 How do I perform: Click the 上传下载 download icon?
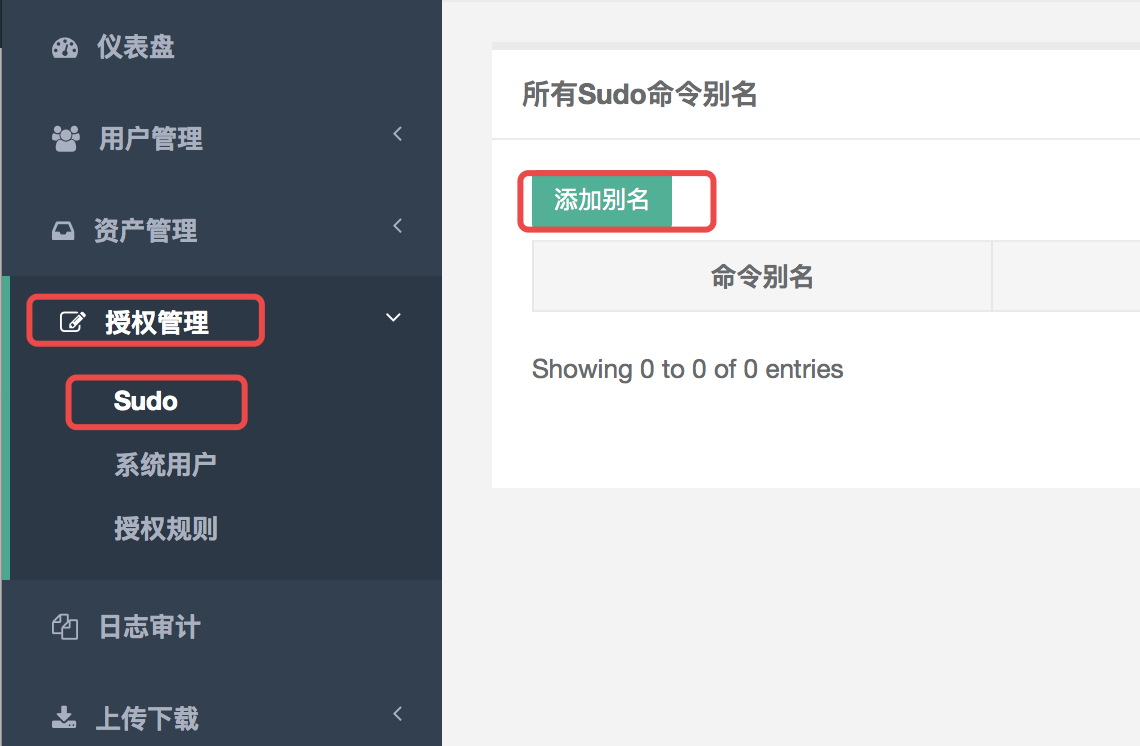(x=64, y=717)
